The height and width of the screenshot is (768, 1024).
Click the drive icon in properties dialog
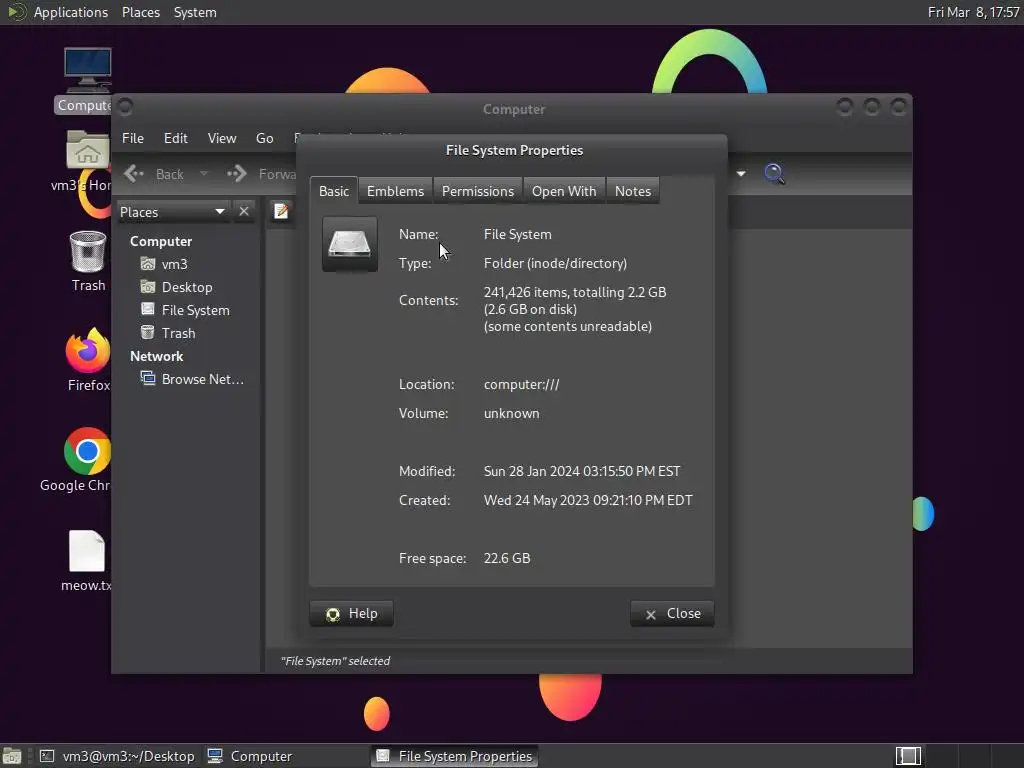tap(350, 244)
